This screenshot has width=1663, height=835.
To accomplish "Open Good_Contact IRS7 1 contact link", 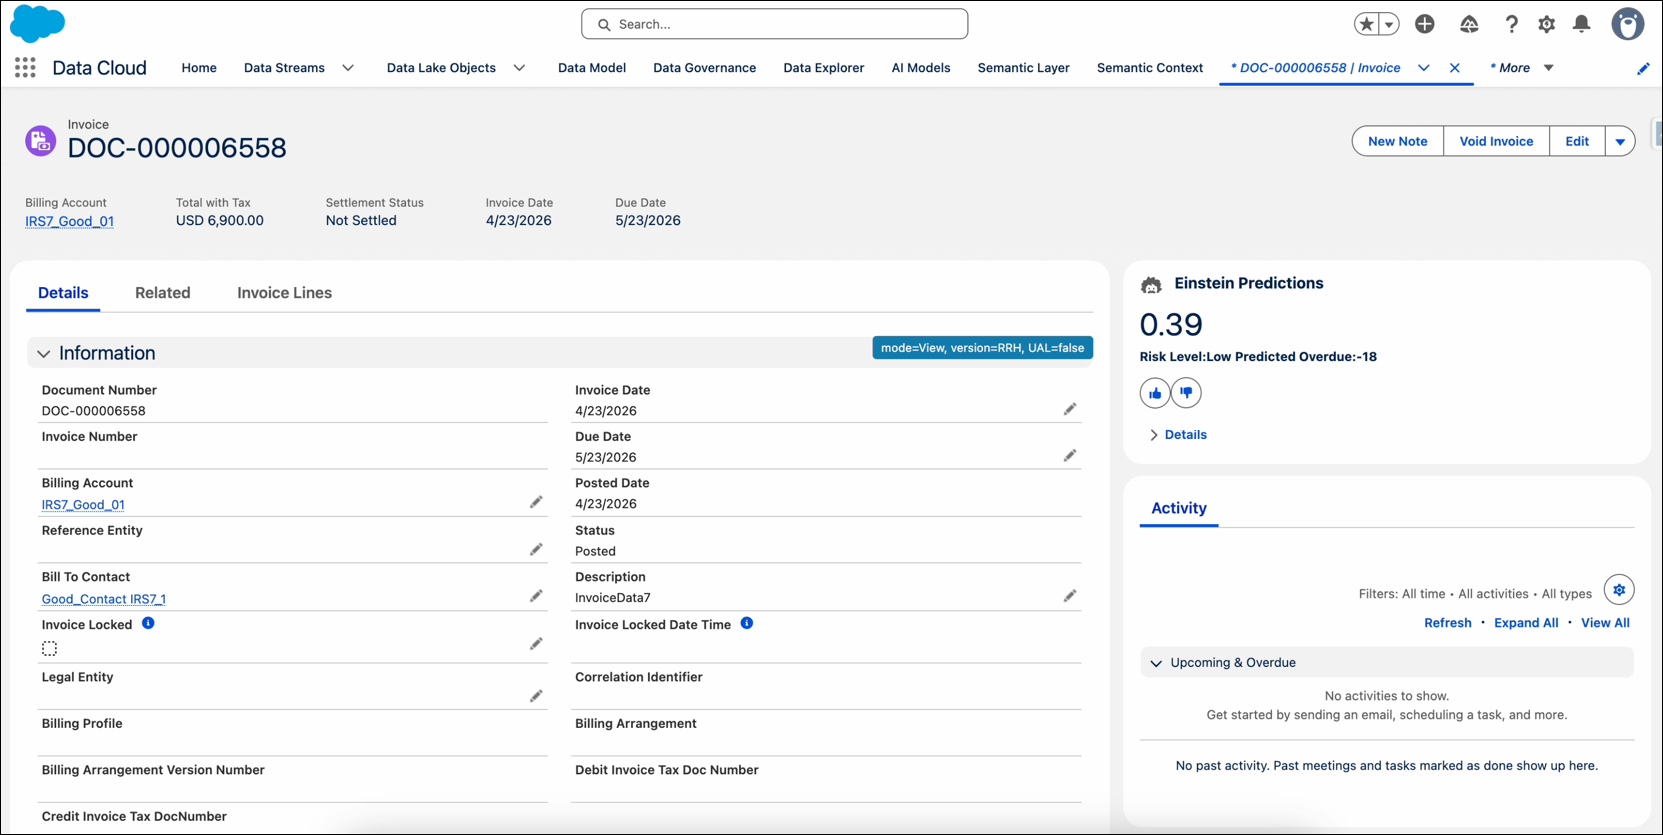I will point(104,599).
